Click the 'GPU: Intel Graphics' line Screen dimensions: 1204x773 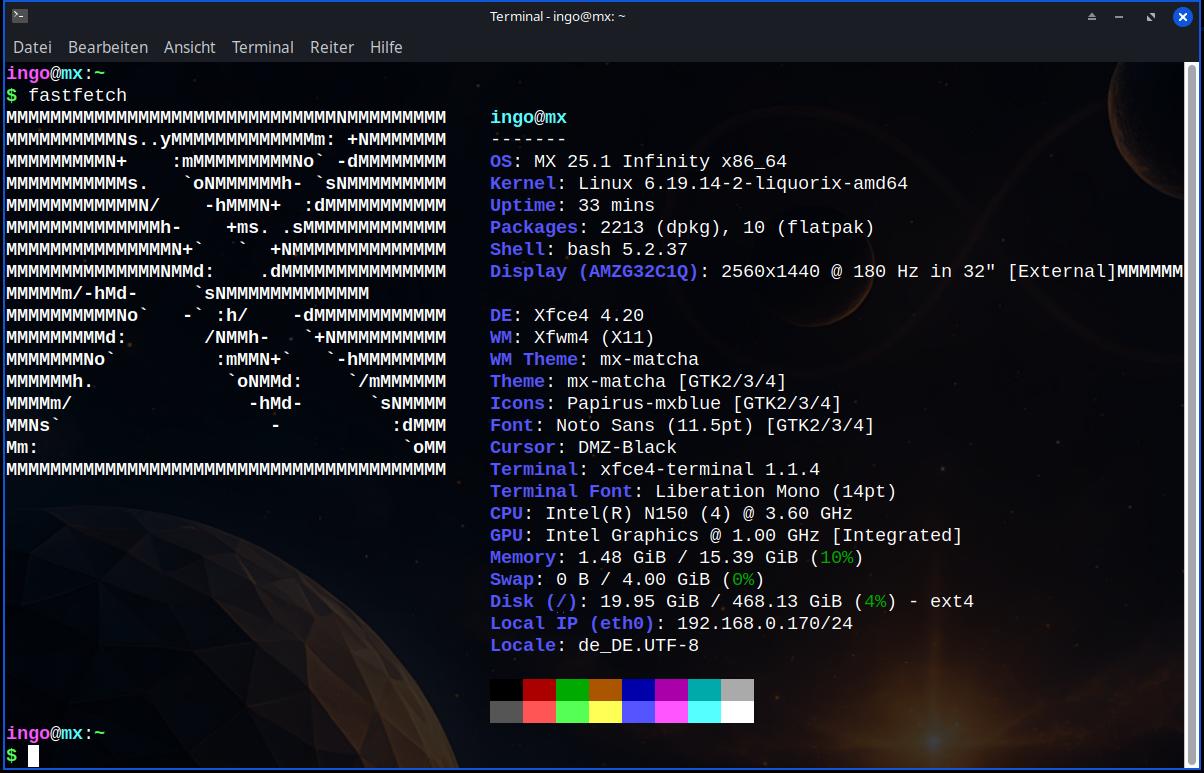tap(726, 535)
